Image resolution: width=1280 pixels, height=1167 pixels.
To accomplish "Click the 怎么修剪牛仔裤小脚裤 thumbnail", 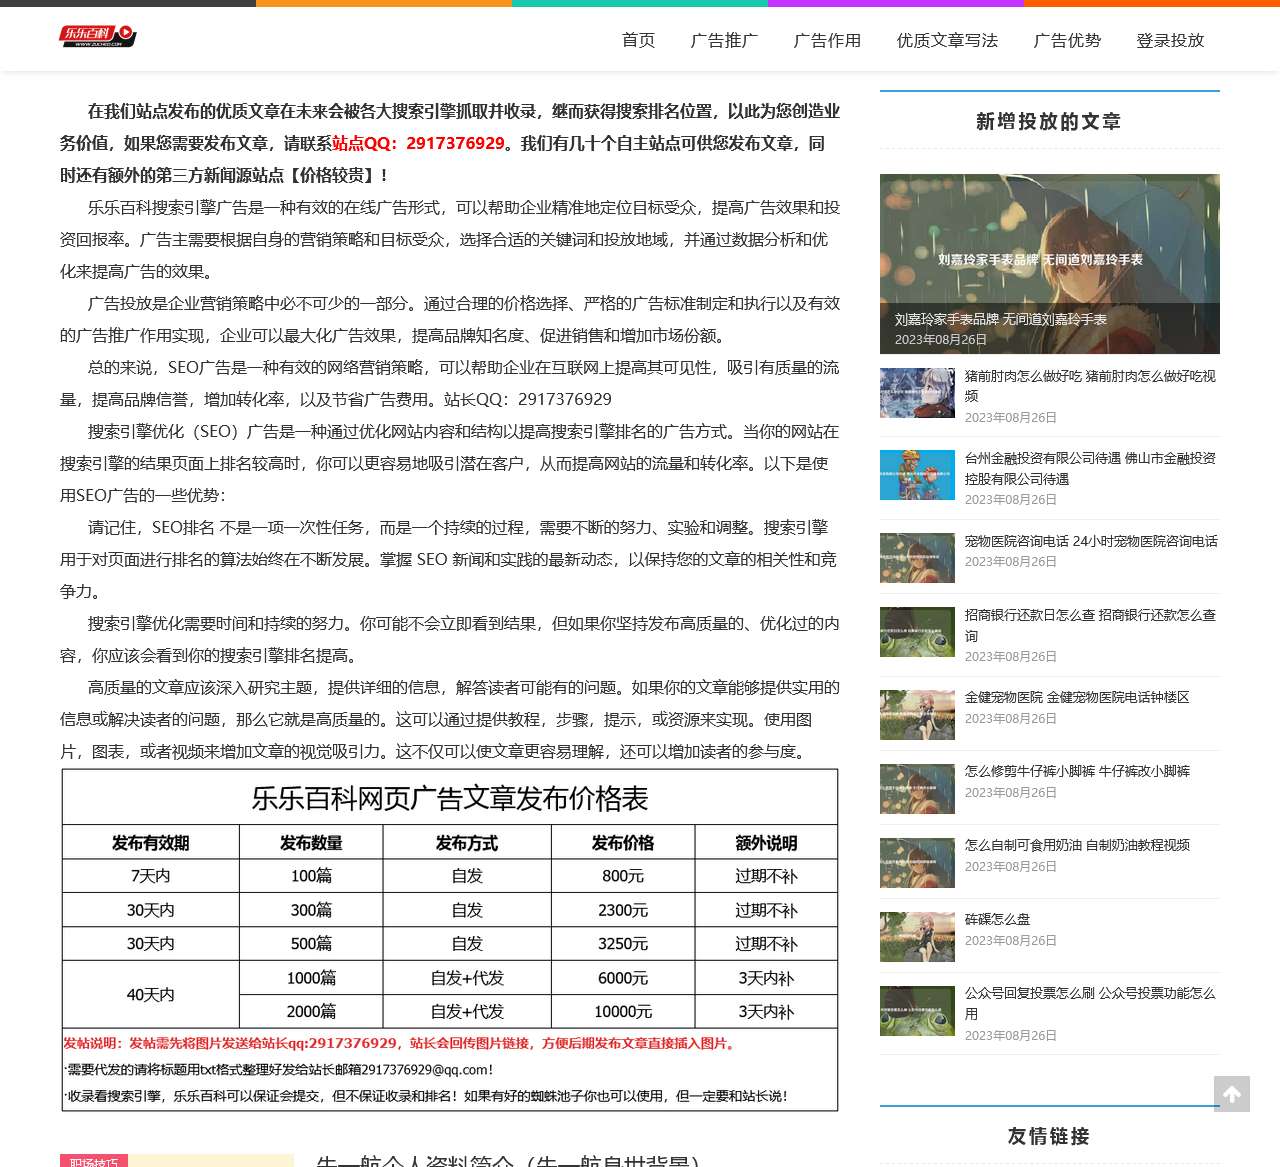I will 916,789.
